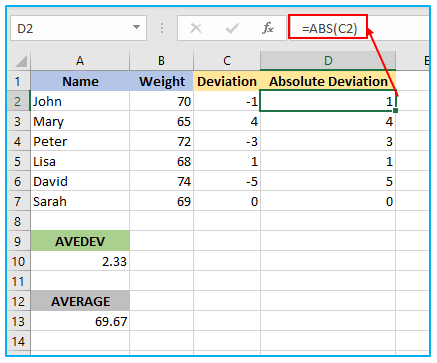
Task: Click the formula bar resize dots handle
Action: (162, 28)
